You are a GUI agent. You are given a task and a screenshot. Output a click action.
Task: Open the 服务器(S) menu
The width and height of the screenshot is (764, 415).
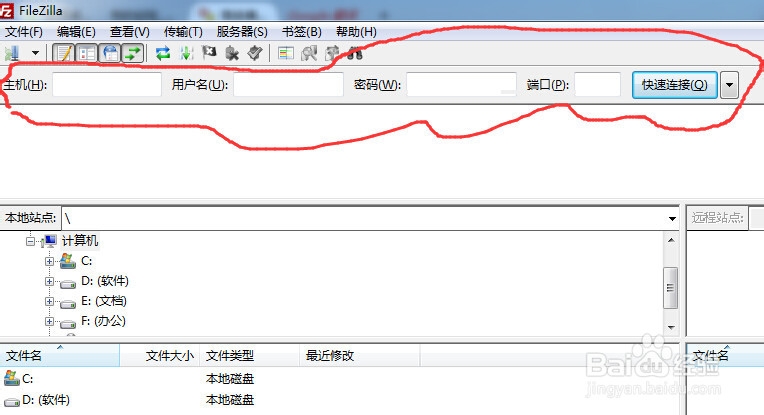point(242,32)
